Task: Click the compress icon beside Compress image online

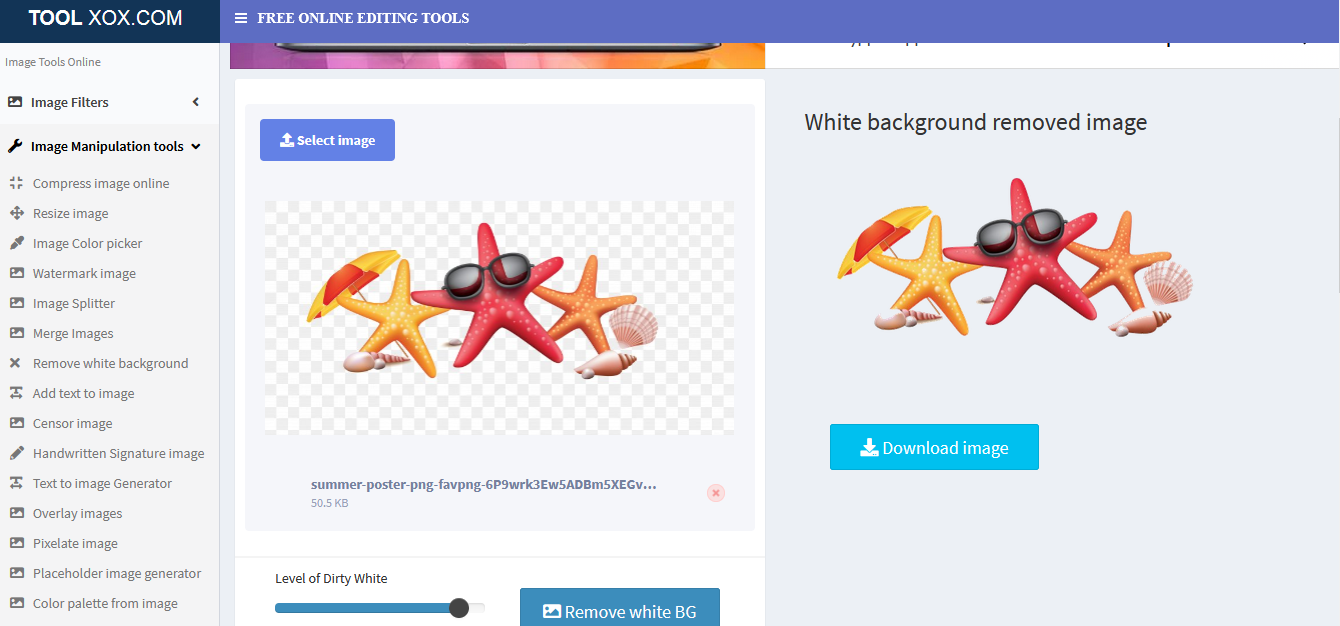Action: click(x=16, y=183)
